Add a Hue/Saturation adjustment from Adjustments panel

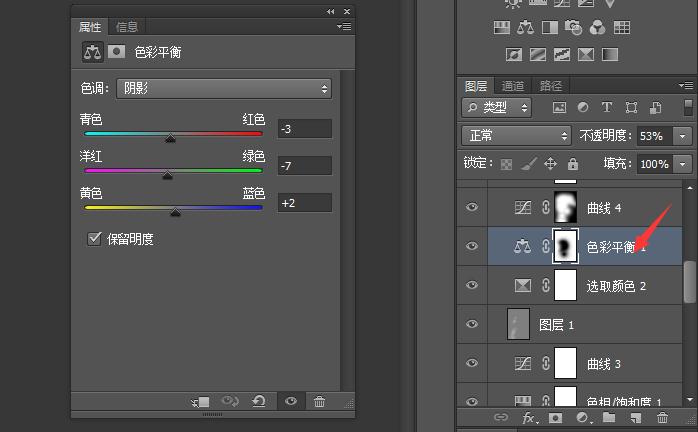502,28
